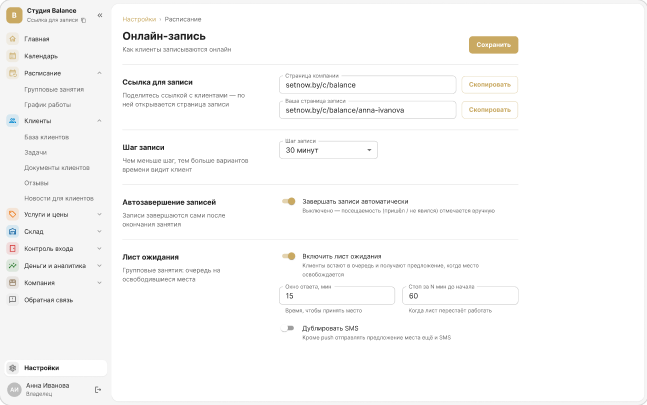
Task: Open Календарь calendar icon
Action: (13, 56)
